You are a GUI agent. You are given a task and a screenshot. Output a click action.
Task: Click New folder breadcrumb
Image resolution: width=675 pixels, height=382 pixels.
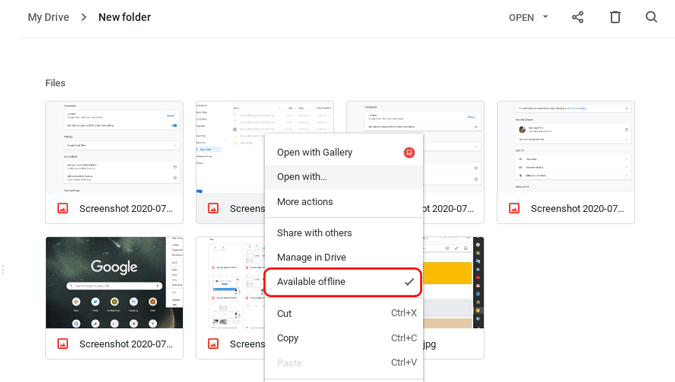124,17
